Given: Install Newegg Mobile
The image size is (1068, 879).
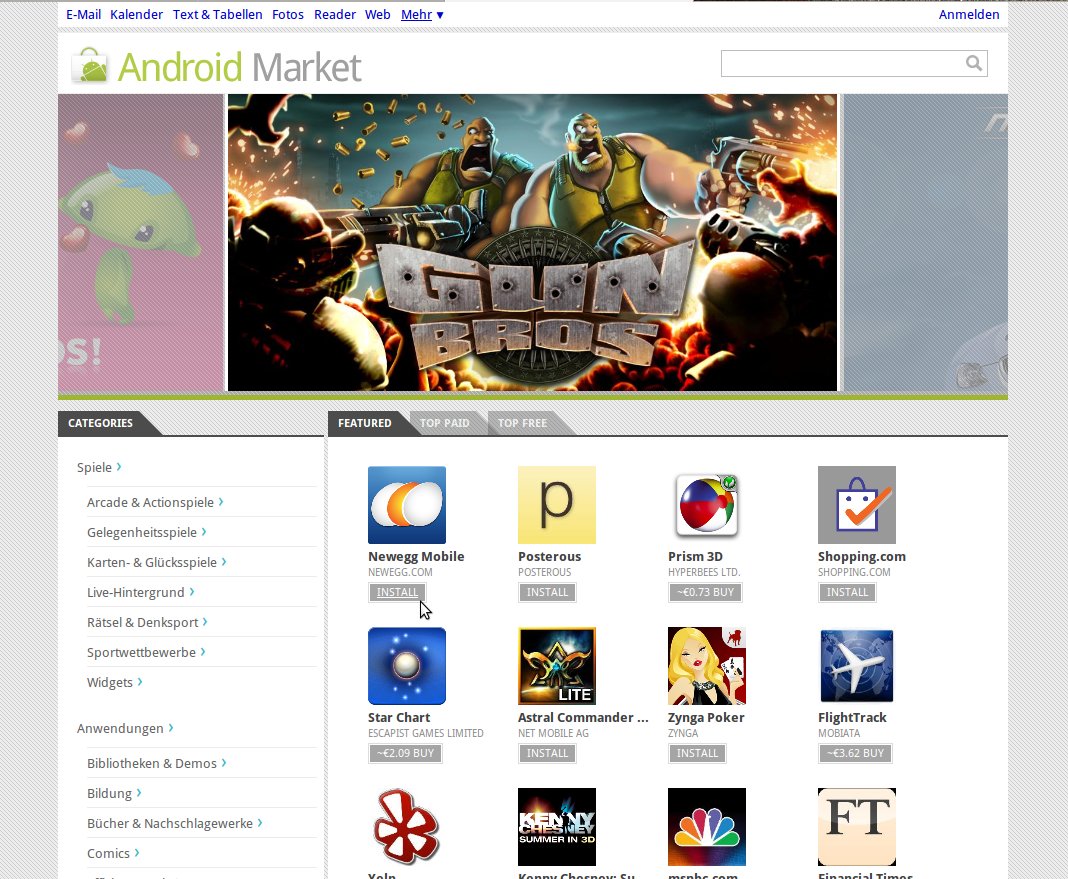Looking at the screenshot, I should [398, 592].
